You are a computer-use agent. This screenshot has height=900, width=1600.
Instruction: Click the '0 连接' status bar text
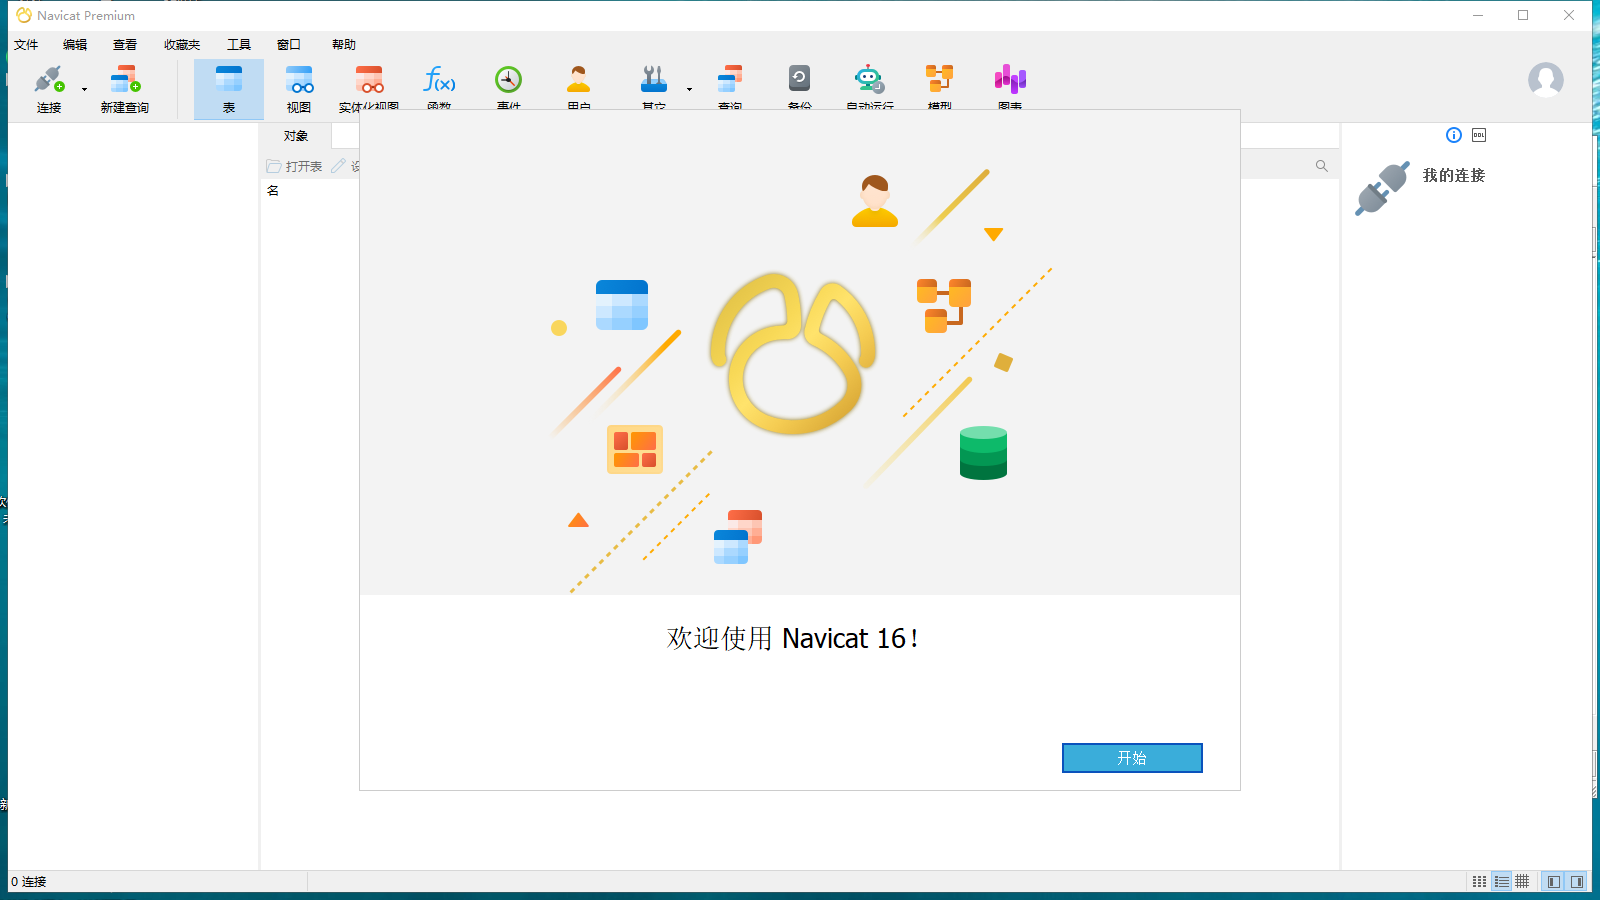29,882
